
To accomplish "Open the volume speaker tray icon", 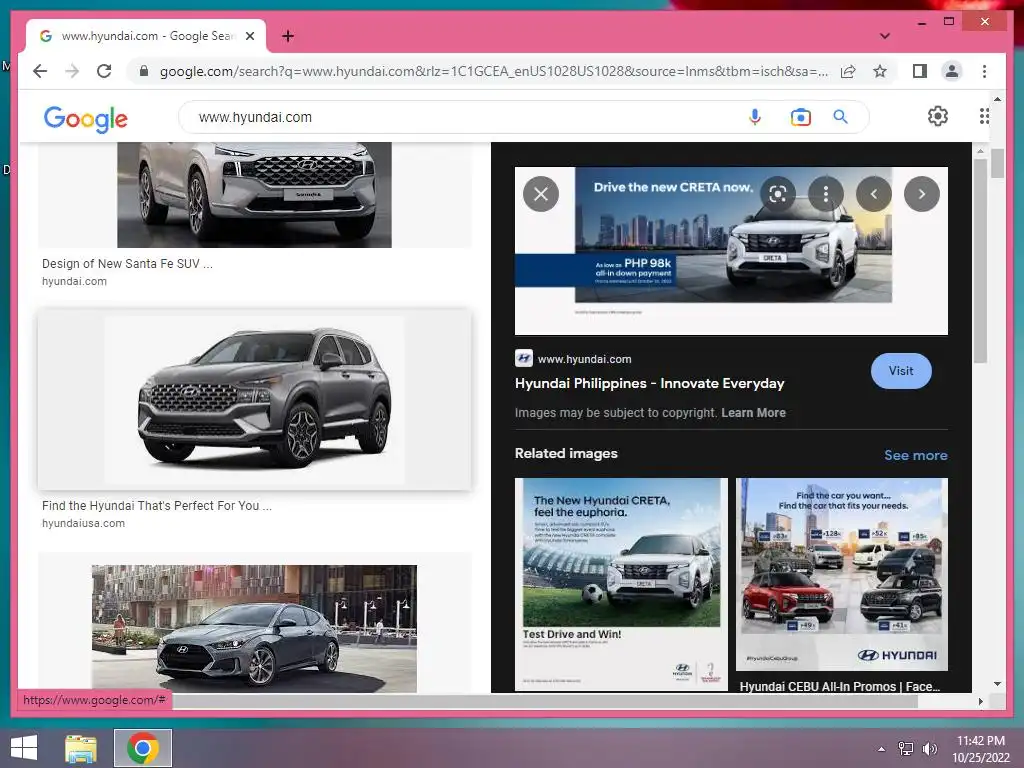I will tap(930, 749).
